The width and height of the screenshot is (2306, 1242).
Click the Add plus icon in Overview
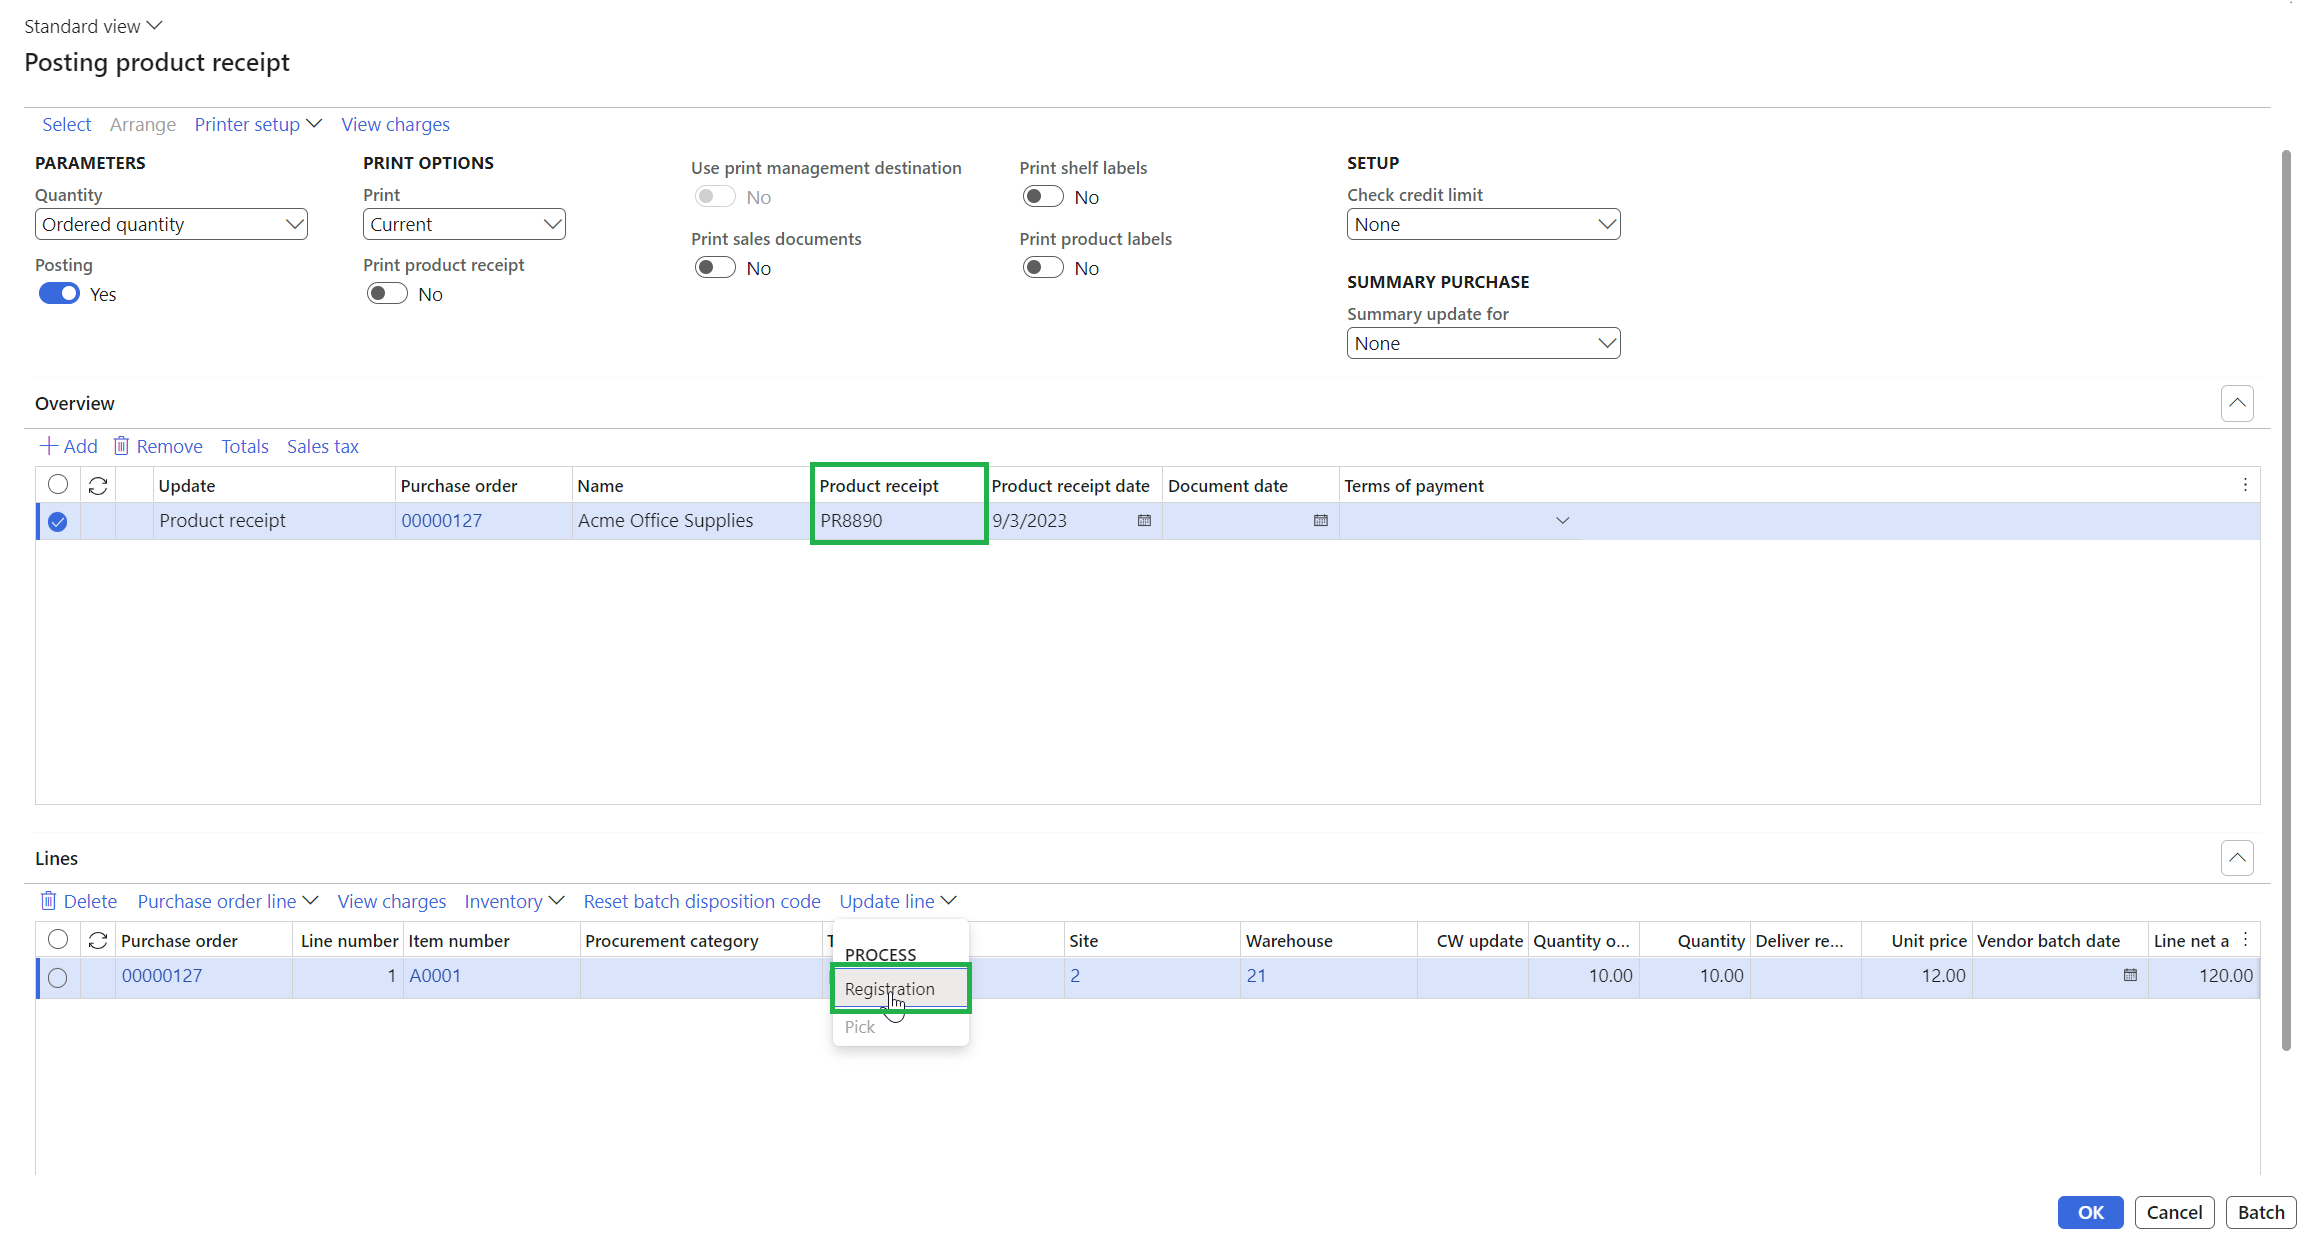click(x=48, y=446)
